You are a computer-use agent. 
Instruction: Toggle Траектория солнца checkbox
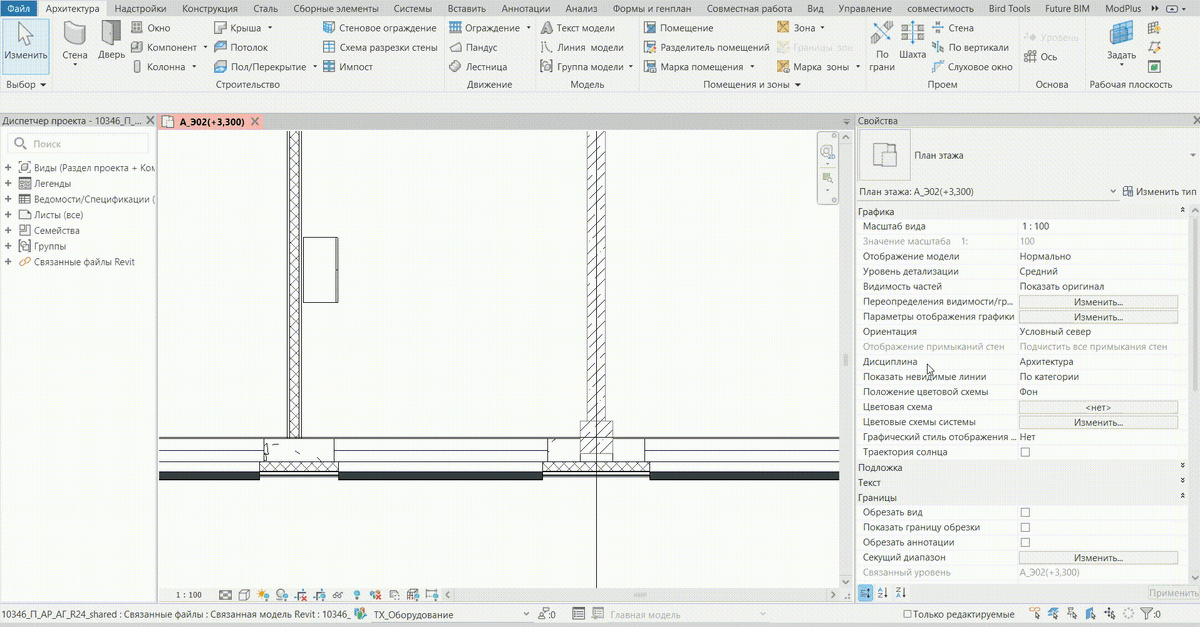pyautogui.click(x=1024, y=452)
